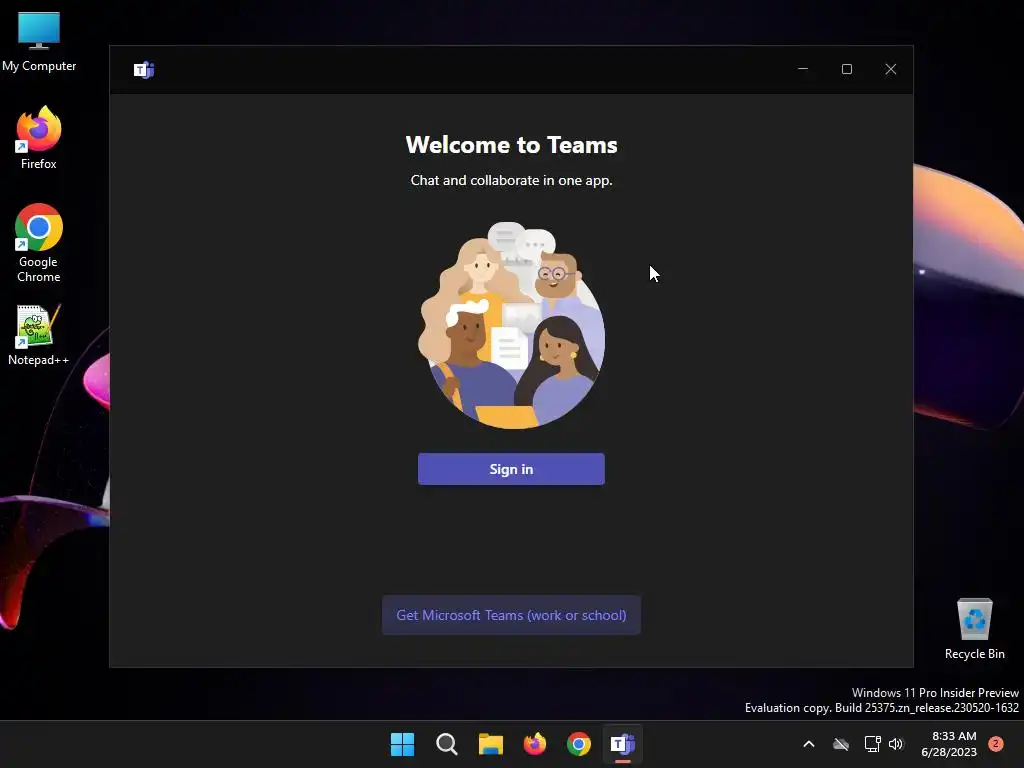Select the Firefox desktop shortcut
Image resolution: width=1024 pixels, height=768 pixels.
coord(39,138)
